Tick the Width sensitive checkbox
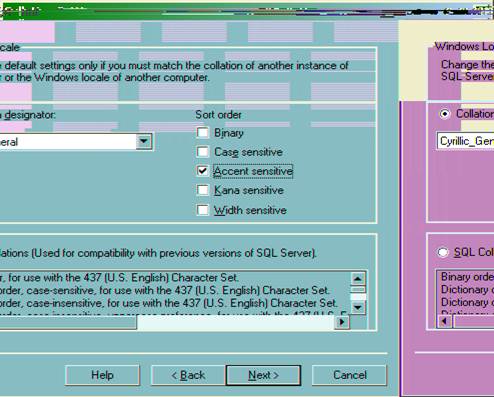The width and height of the screenshot is (494, 397). click(203, 210)
